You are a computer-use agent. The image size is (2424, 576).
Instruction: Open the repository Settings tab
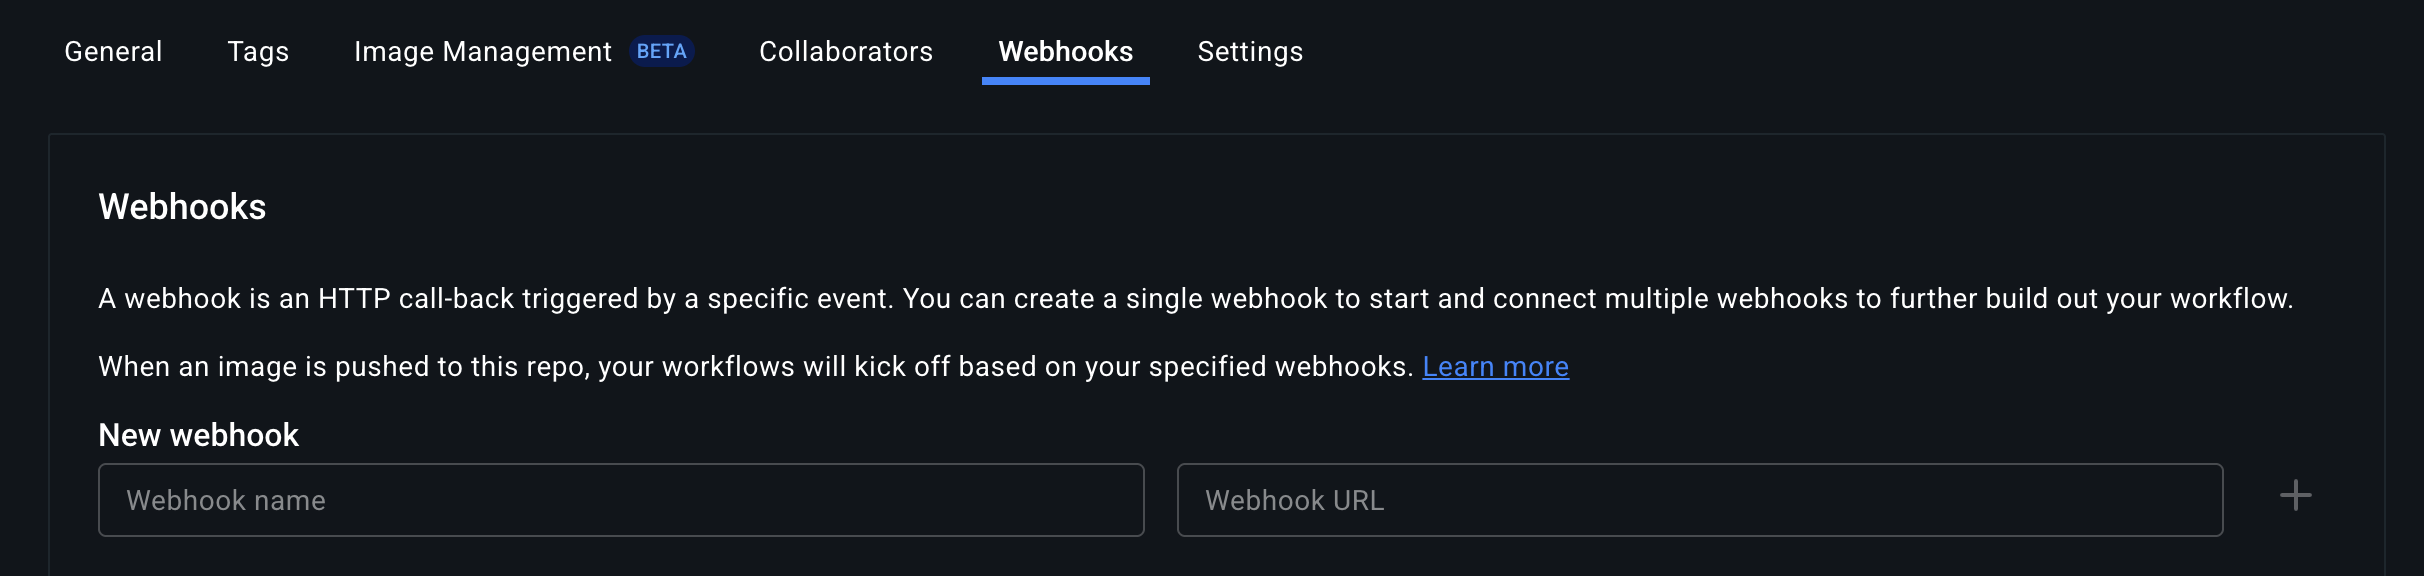[x=1249, y=51]
